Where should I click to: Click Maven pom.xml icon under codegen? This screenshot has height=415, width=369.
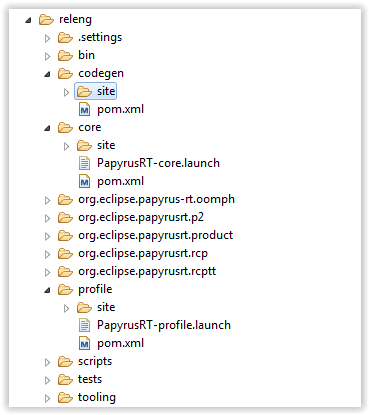[84, 110]
